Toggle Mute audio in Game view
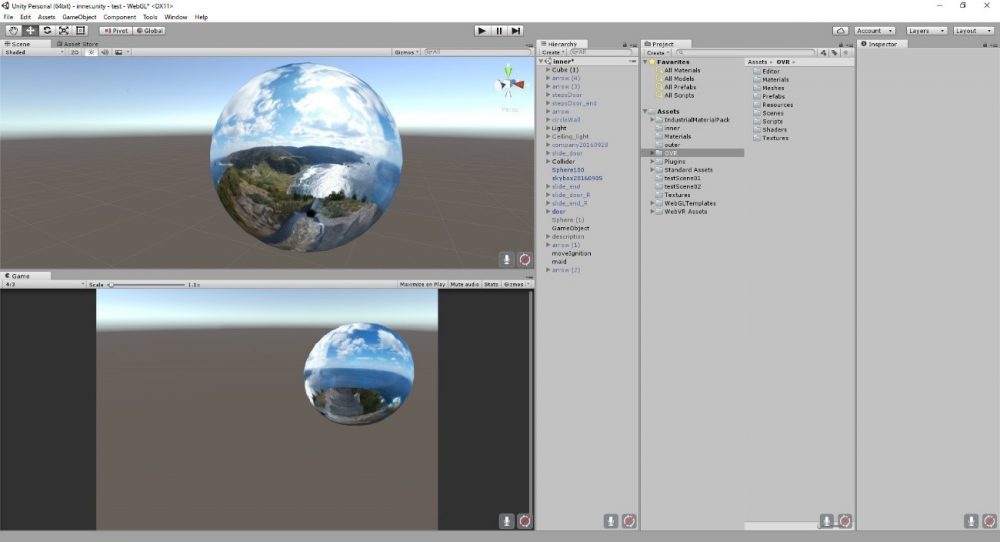Screen dimensions: 1000x542 (464, 284)
